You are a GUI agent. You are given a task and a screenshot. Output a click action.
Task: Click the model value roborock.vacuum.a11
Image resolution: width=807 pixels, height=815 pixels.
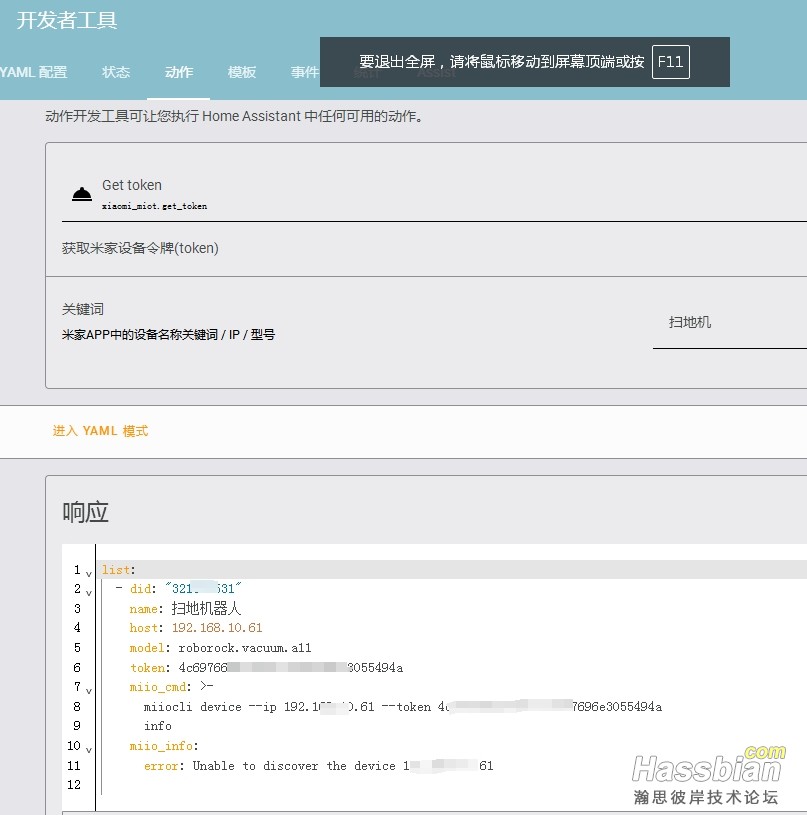click(245, 648)
